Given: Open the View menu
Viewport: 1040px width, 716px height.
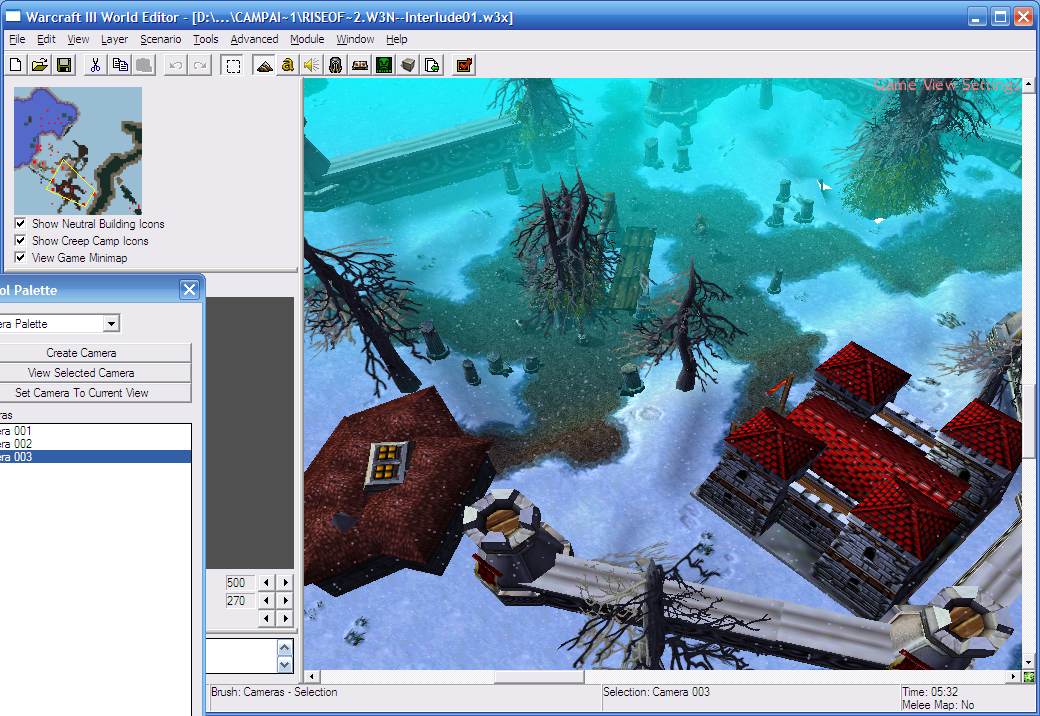Looking at the screenshot, I should pos(78,39).
